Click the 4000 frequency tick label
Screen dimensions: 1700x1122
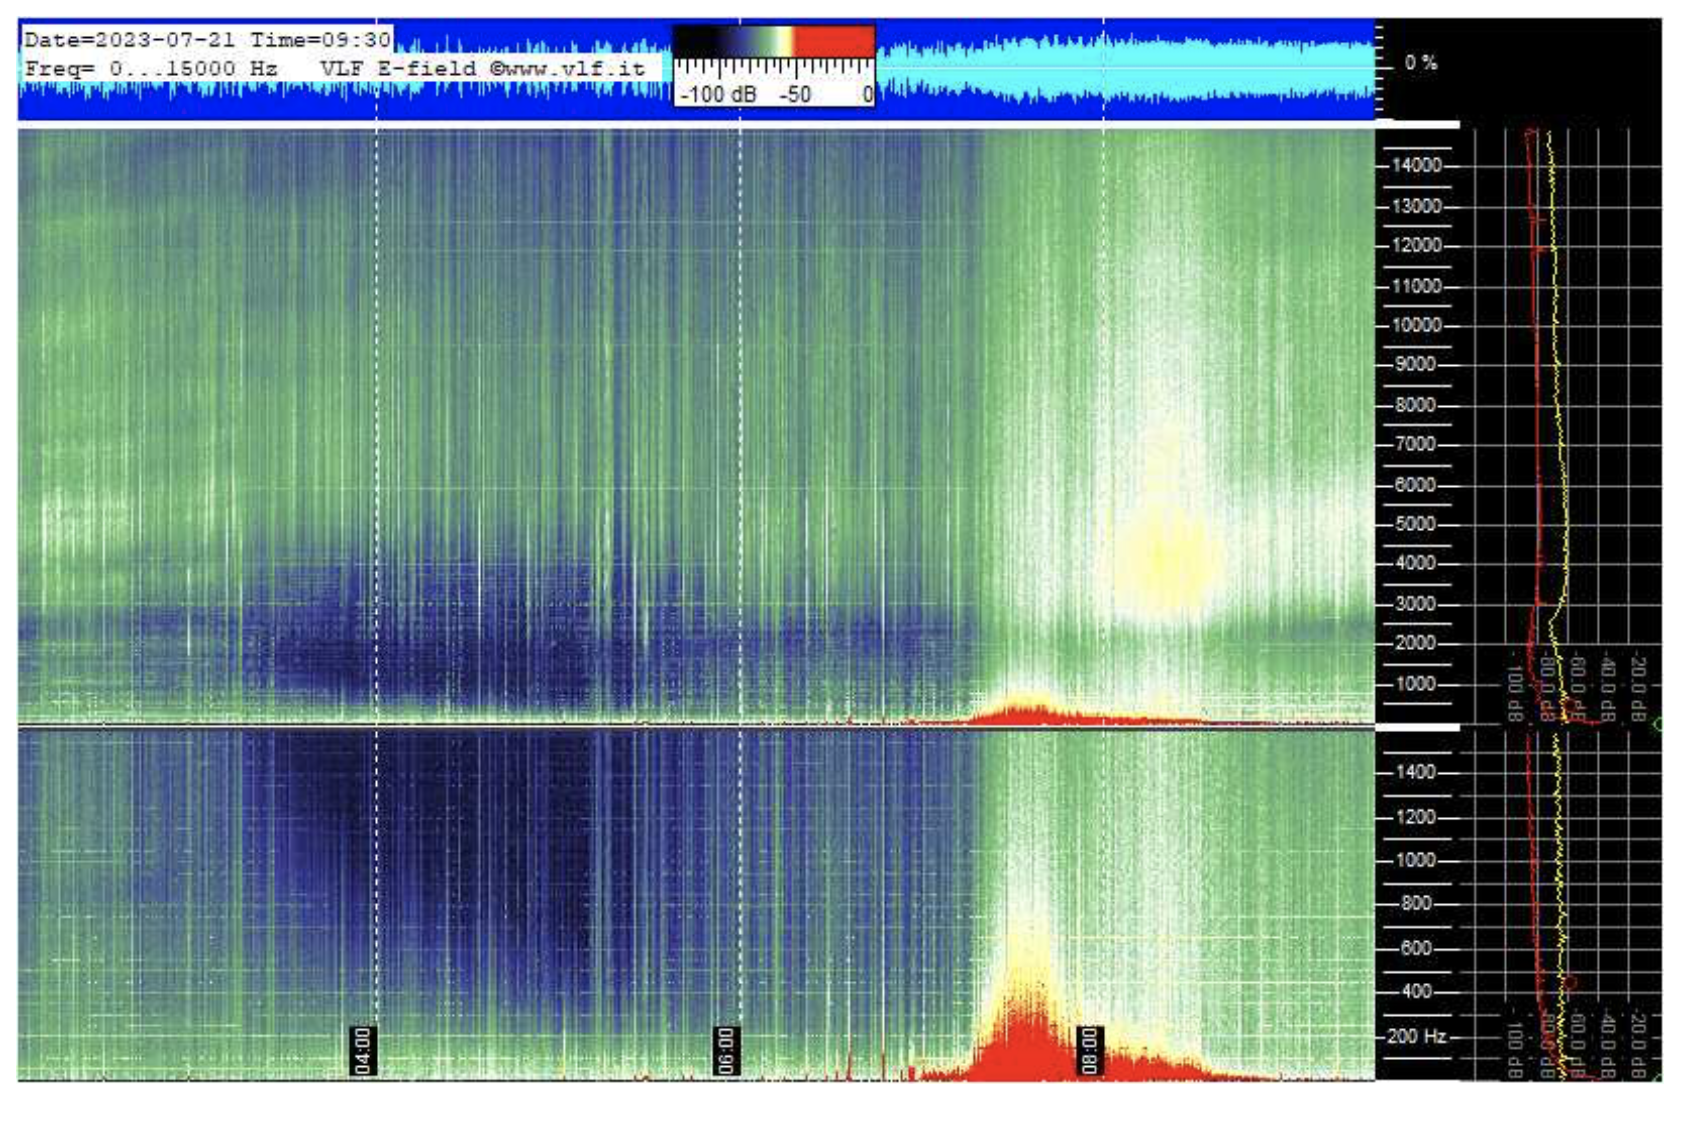pos(1416,564)
